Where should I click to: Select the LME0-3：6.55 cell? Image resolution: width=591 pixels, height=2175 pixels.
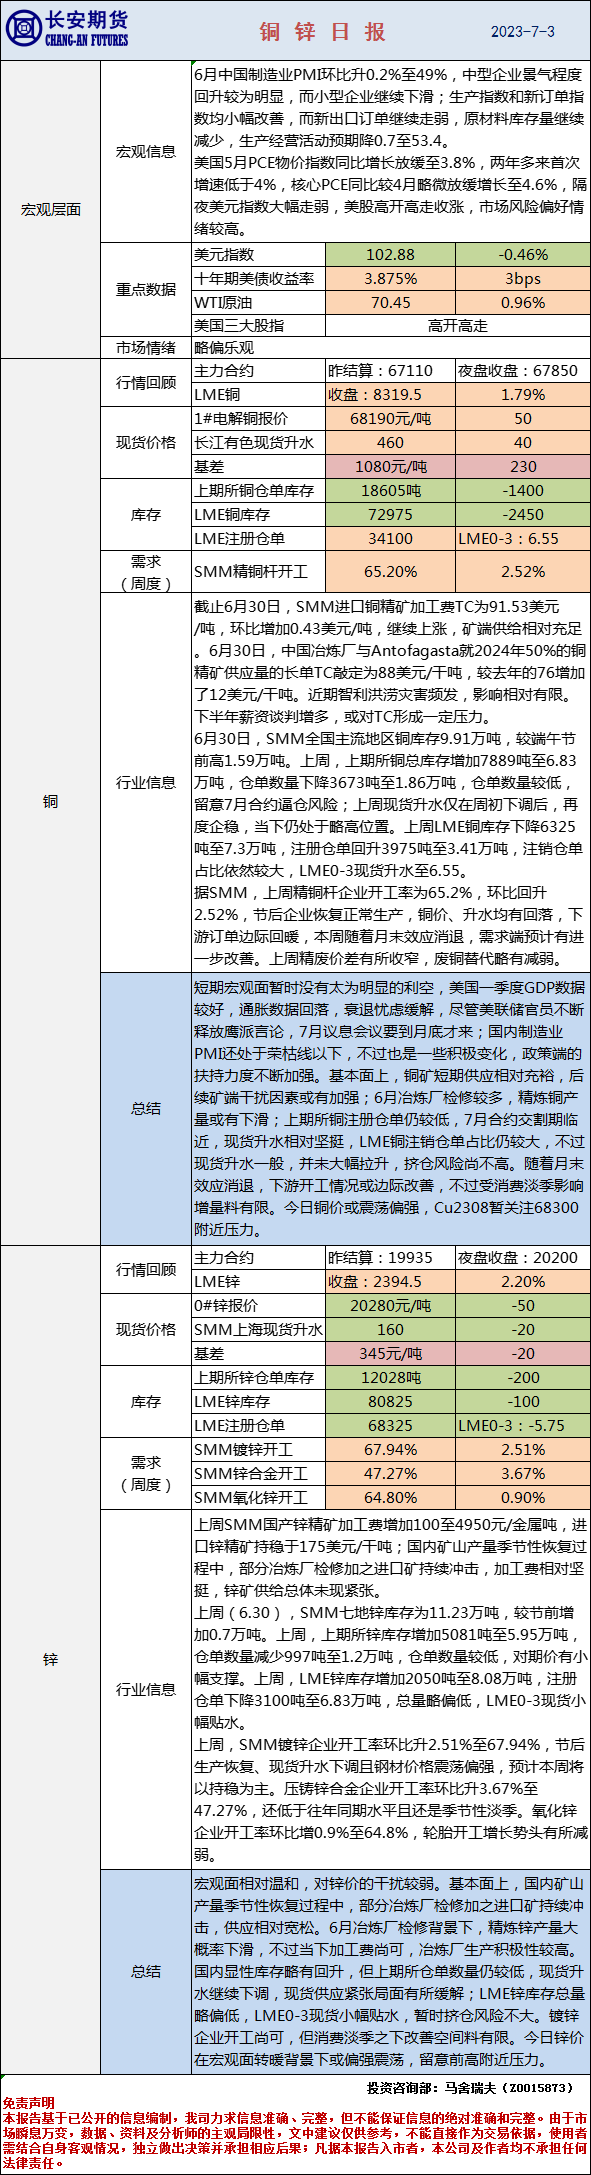[523, 539]
